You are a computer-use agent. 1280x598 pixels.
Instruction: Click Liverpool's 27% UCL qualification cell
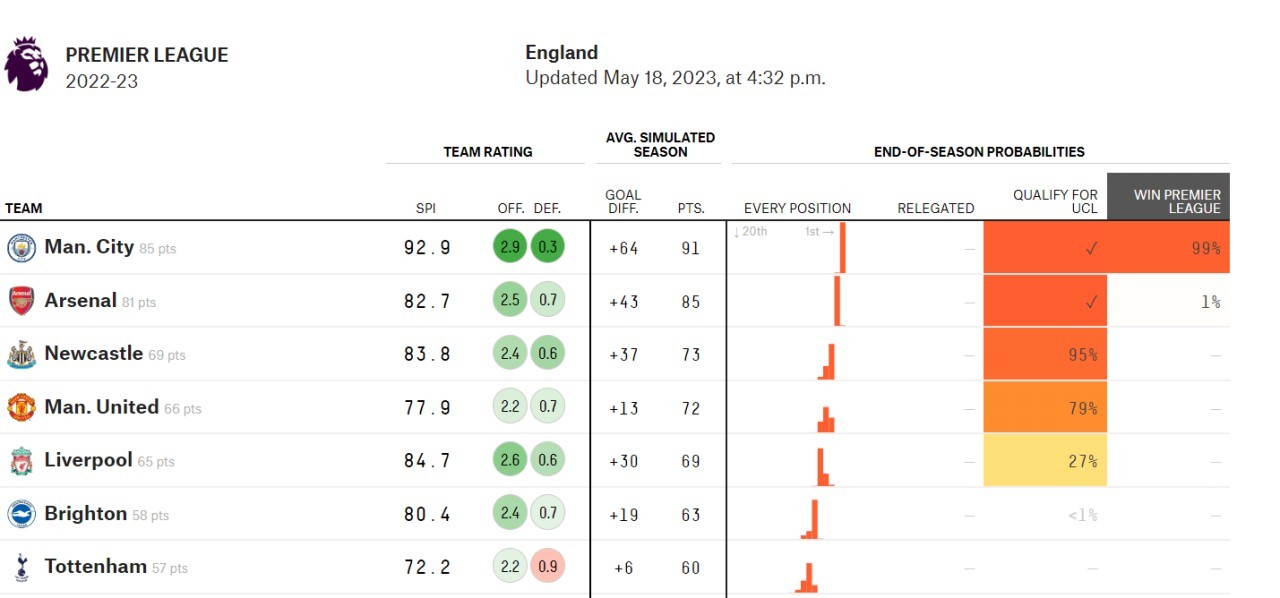(x=1045, y=461)
